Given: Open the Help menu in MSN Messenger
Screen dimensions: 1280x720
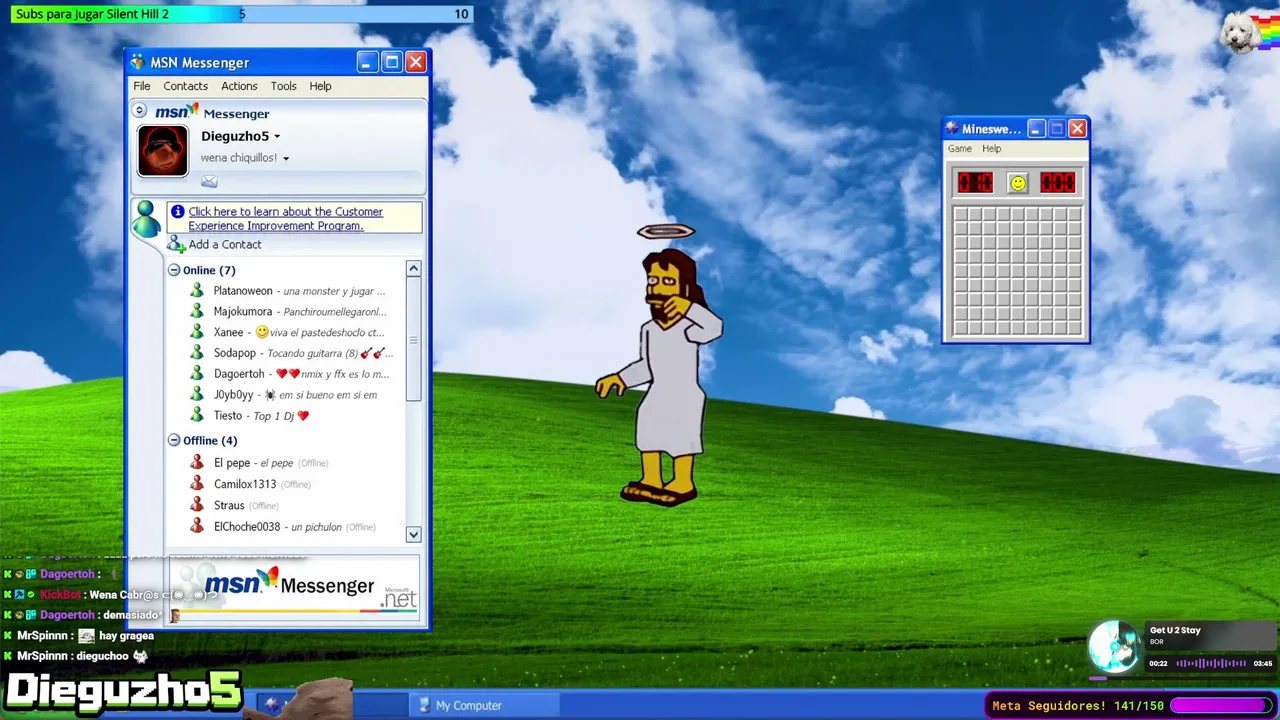Looking at the screenshot, I should 320,86.
